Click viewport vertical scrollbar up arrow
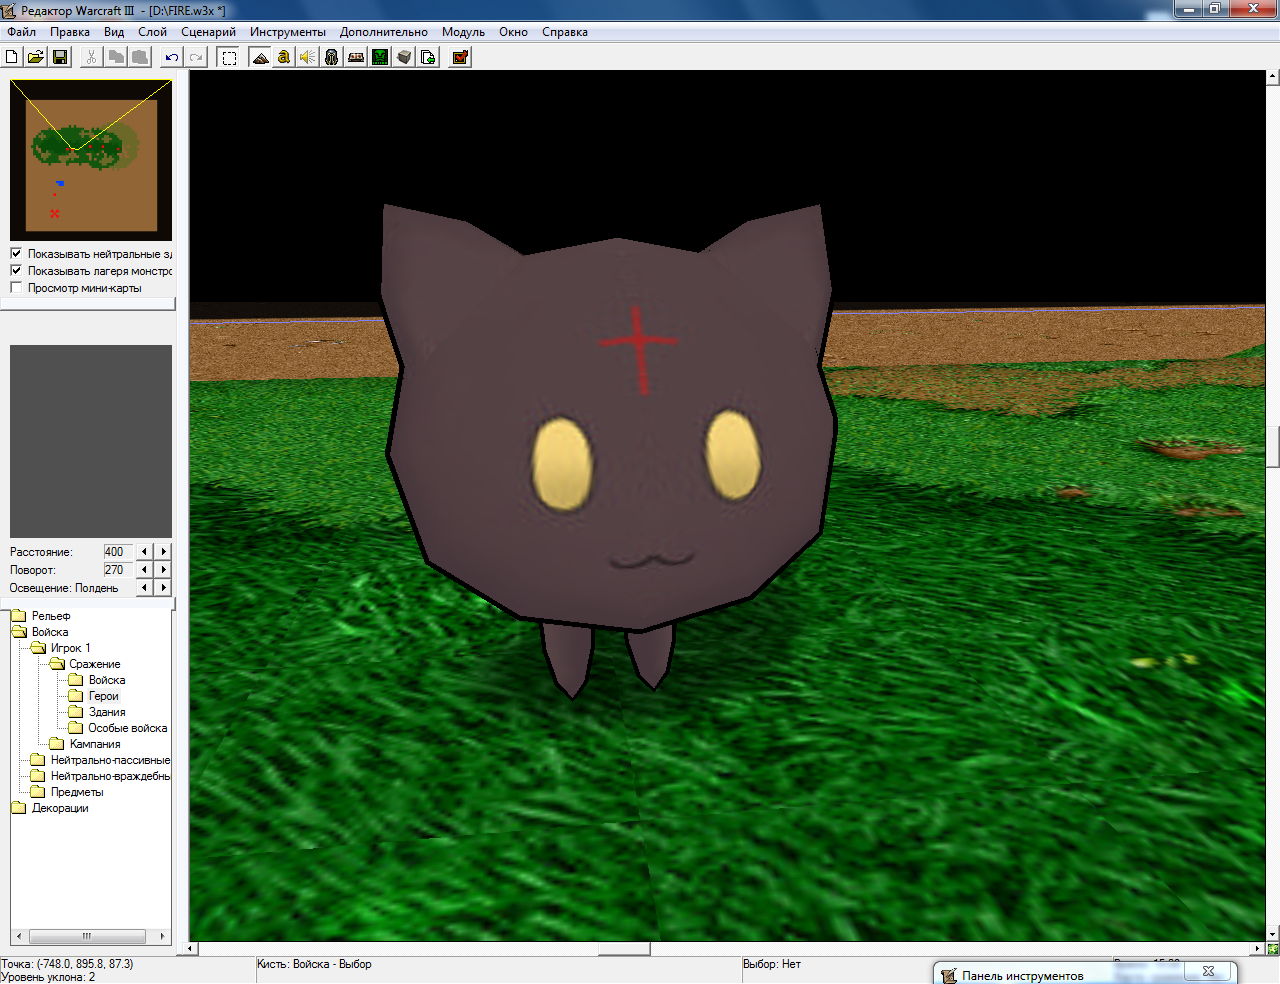1280x984 pixels. point(1273,76)
